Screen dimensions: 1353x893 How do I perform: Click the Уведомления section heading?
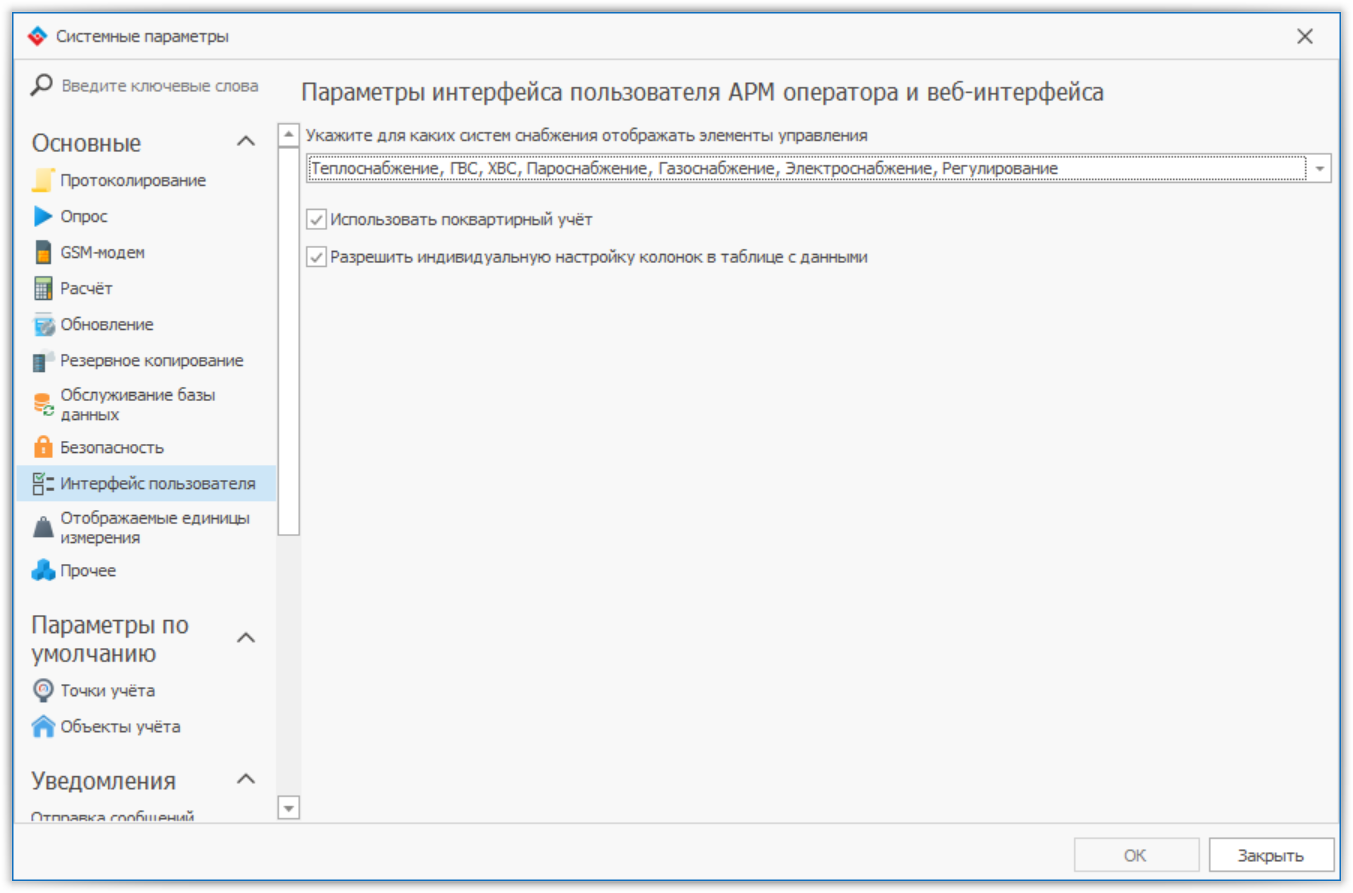pyautogui.click(x=104, y=780)
